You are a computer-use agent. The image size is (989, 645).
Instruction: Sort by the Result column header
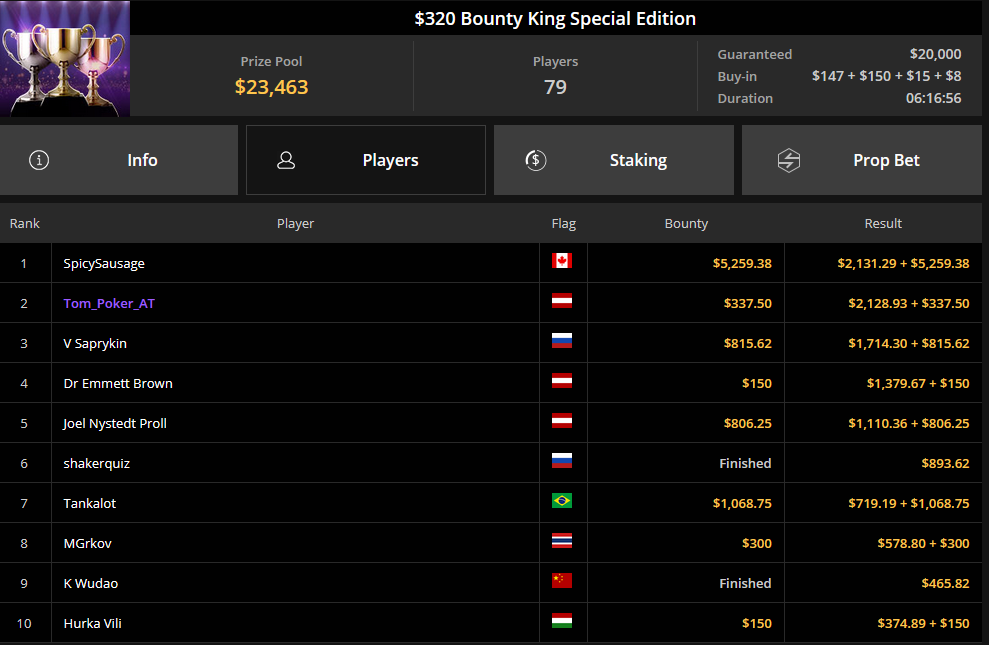[883, 223]
